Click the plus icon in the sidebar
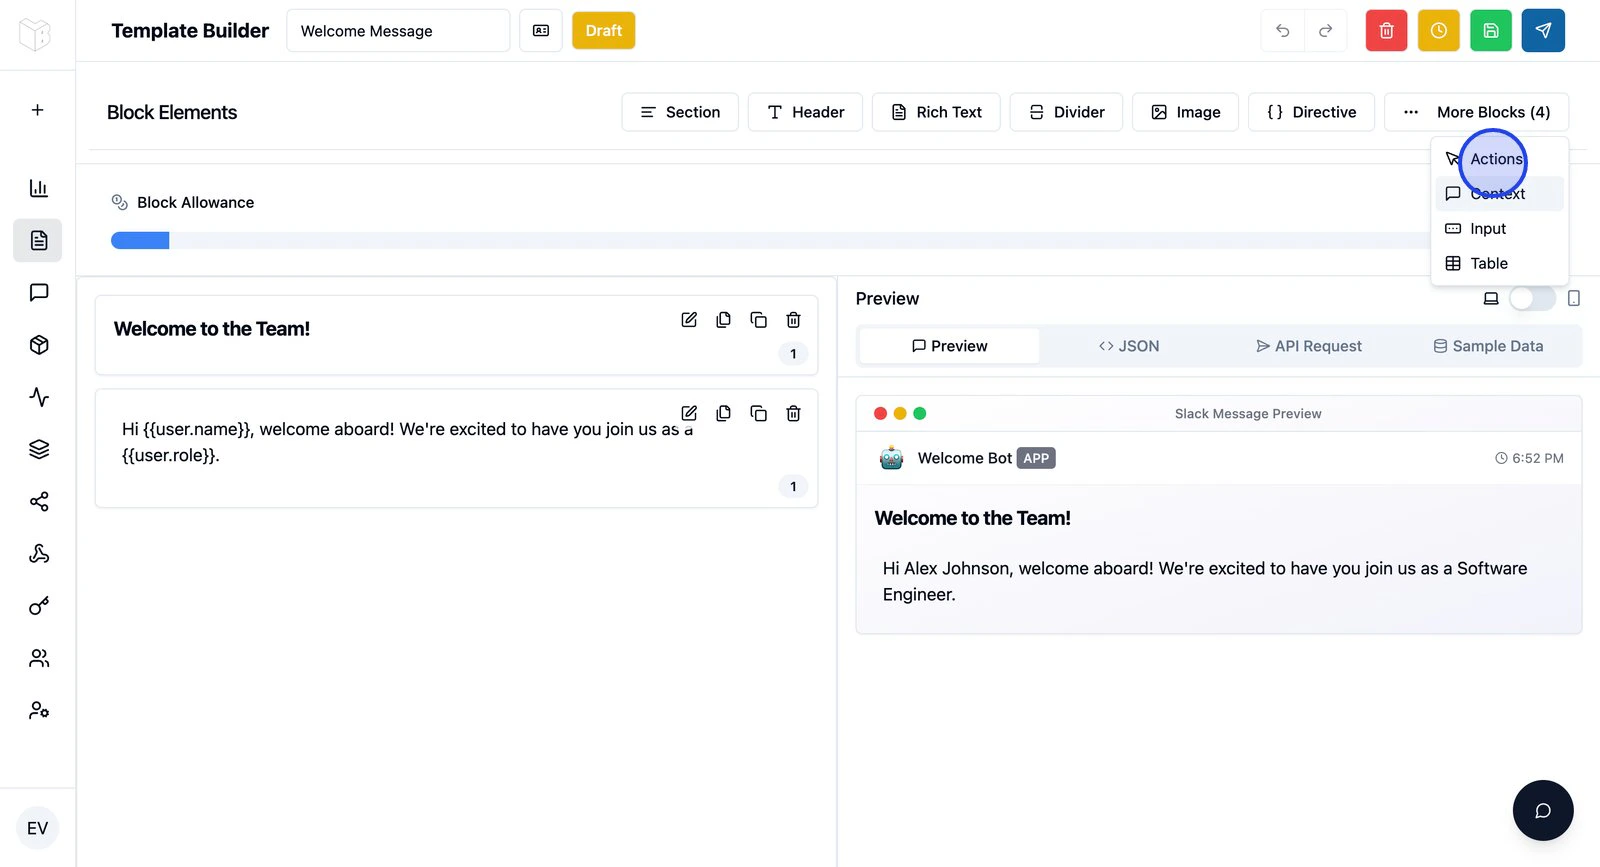The width and height of the screenshot is (1600, 867). click(38, 110)
